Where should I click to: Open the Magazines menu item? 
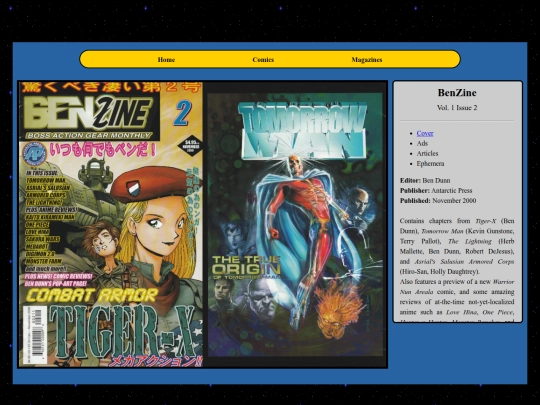click(367, 60)
